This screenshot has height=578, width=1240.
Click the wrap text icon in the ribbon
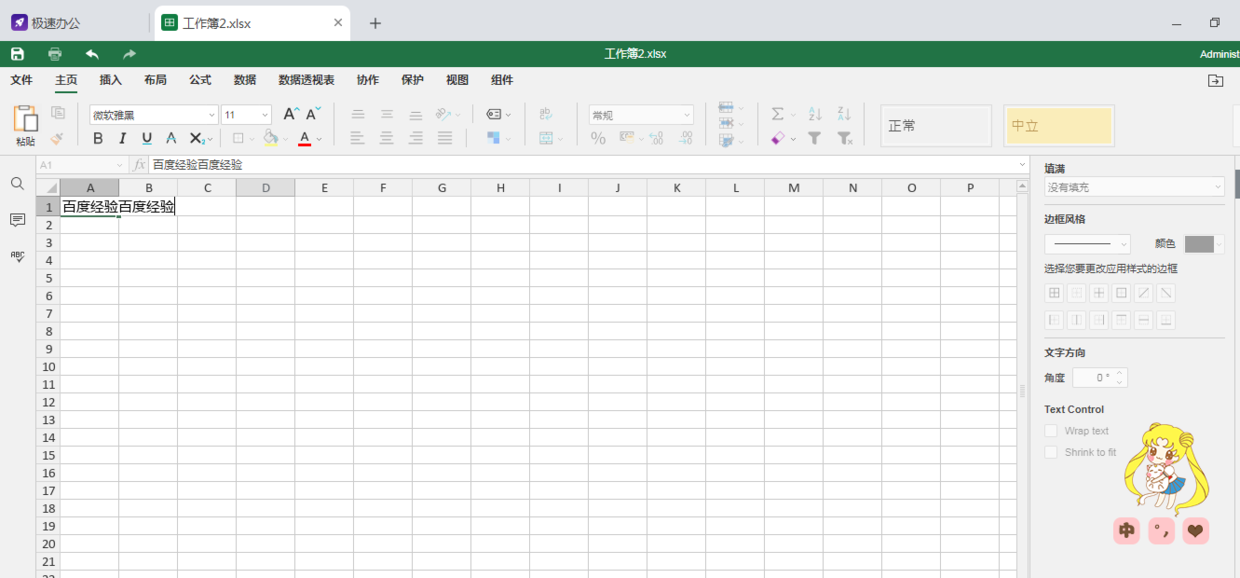[546, 115]
